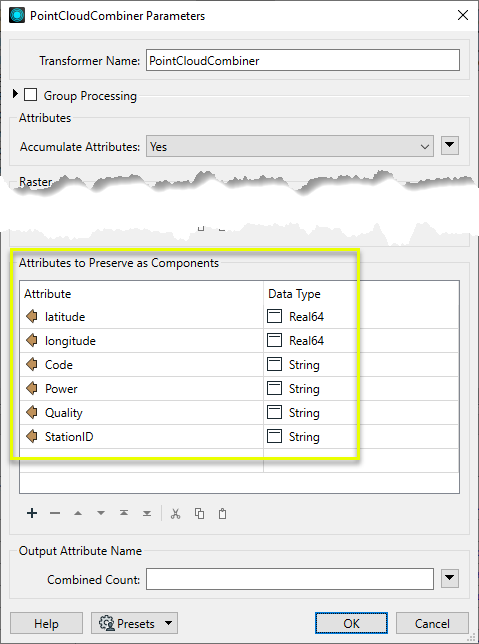Click the plus icon to add attribute row
The width and height of the screenshot is (479, 644).
point(32,513)
